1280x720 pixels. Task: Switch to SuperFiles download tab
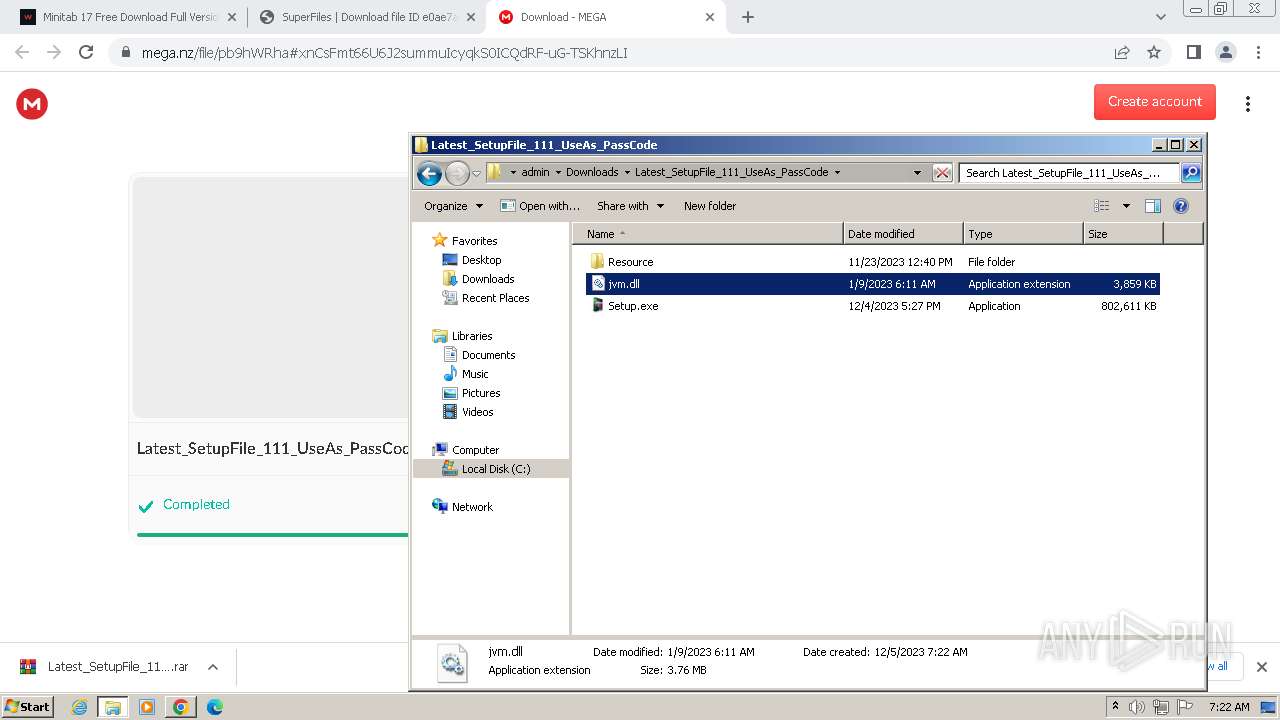pyautogui.click(x=367, y=17)
